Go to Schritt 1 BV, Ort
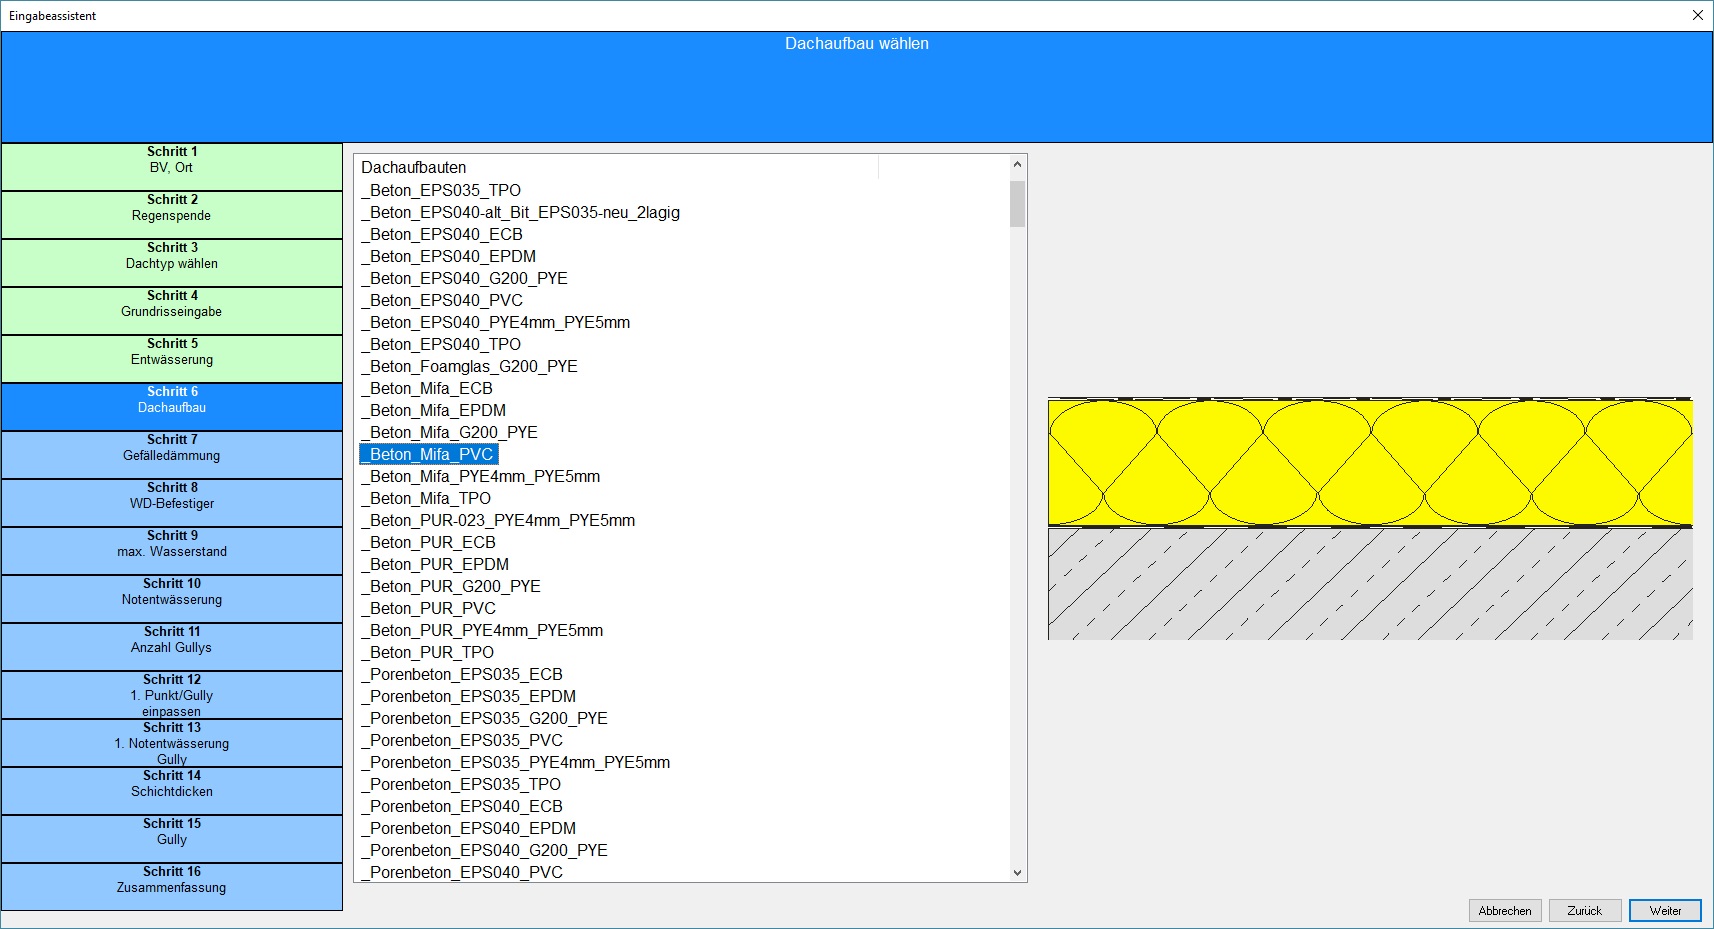The image size is (1714, 929). 172,166
